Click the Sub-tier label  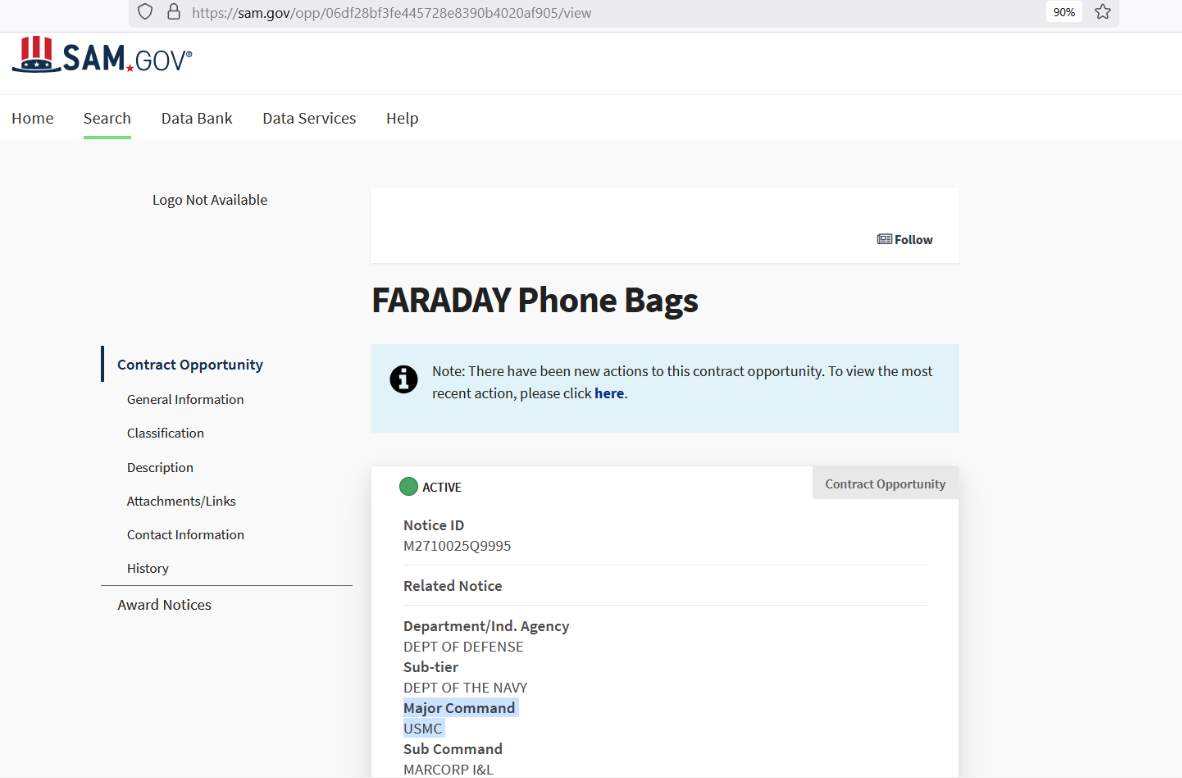coord(430,667)
